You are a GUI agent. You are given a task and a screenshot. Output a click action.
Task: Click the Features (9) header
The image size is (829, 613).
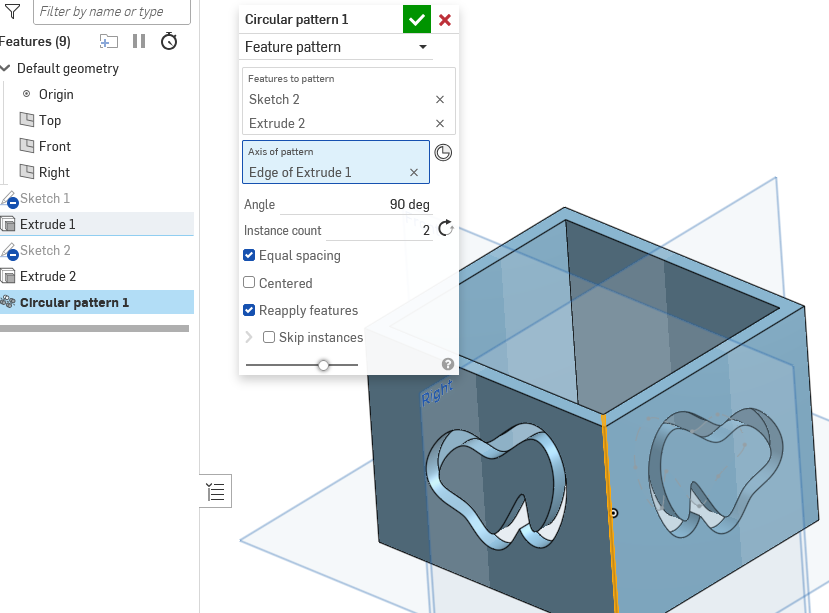tap(35, 41)
